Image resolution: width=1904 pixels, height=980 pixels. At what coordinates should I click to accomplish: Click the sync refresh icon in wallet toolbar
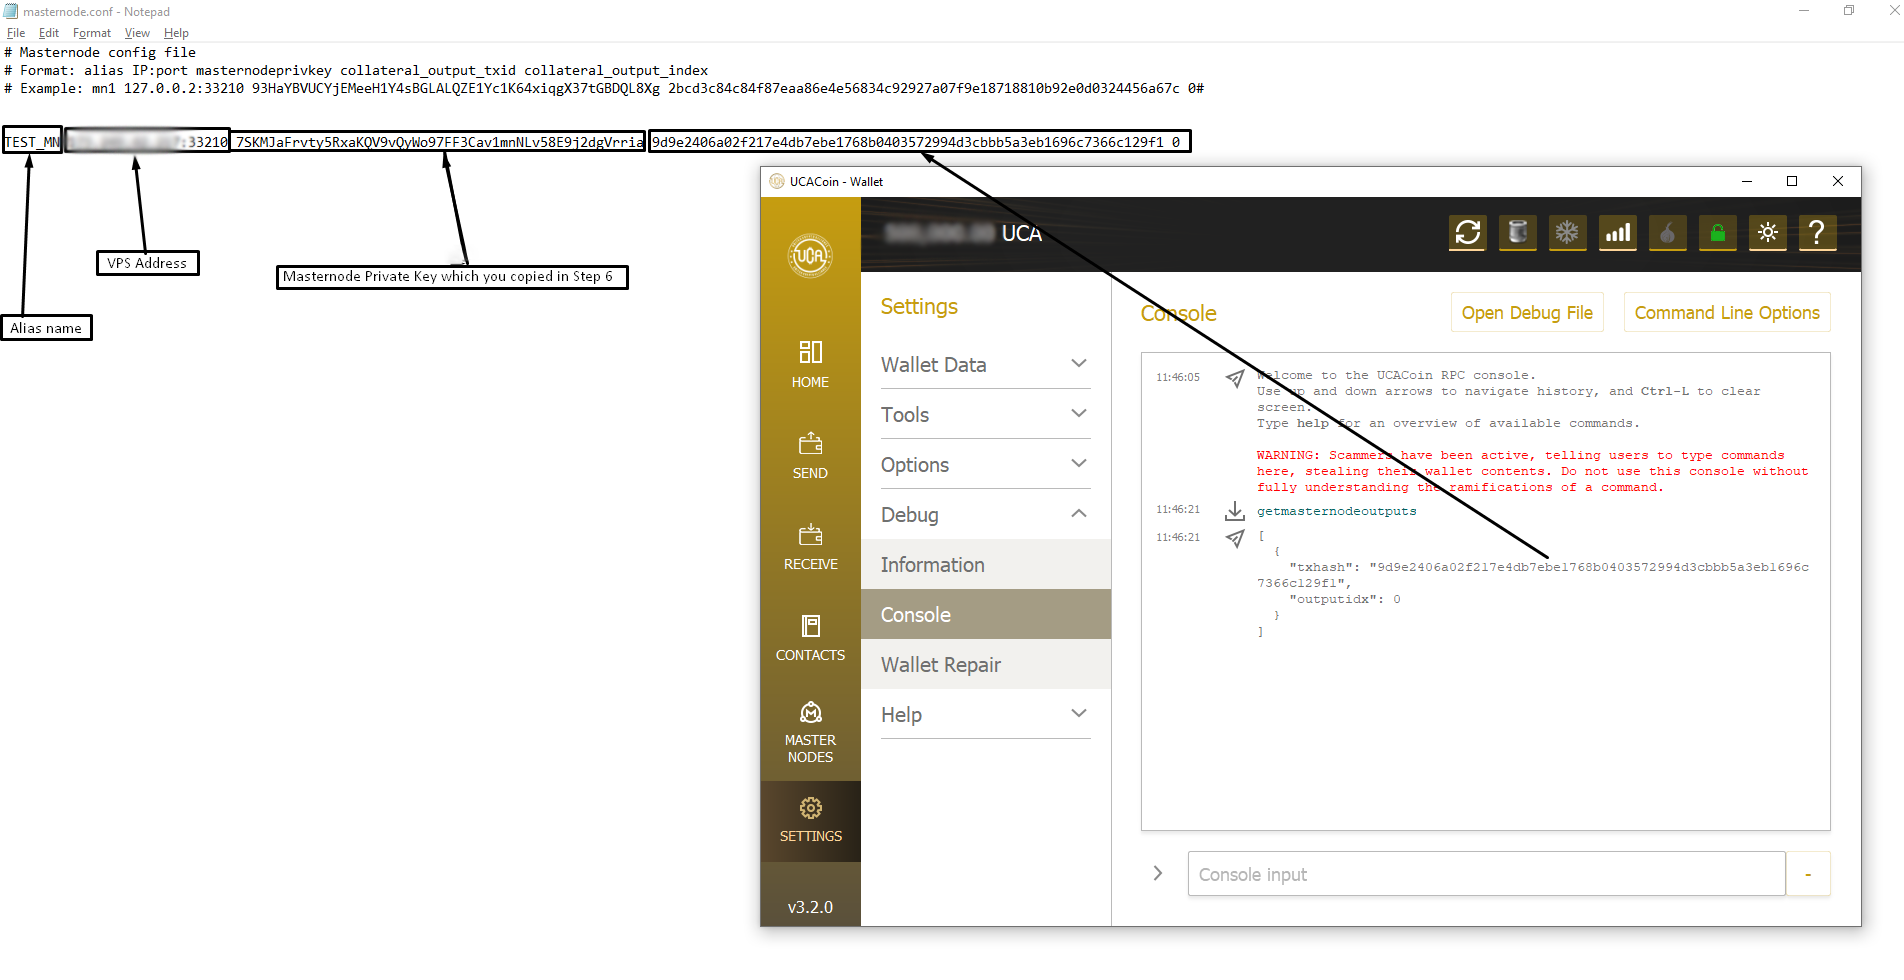click(1467, 233)
